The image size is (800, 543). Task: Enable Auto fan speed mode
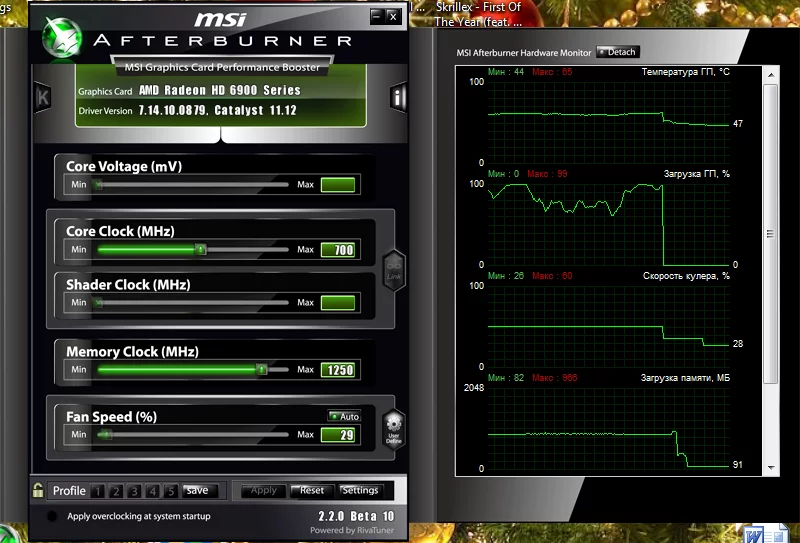pyautogui.click(x=344, y=416)
